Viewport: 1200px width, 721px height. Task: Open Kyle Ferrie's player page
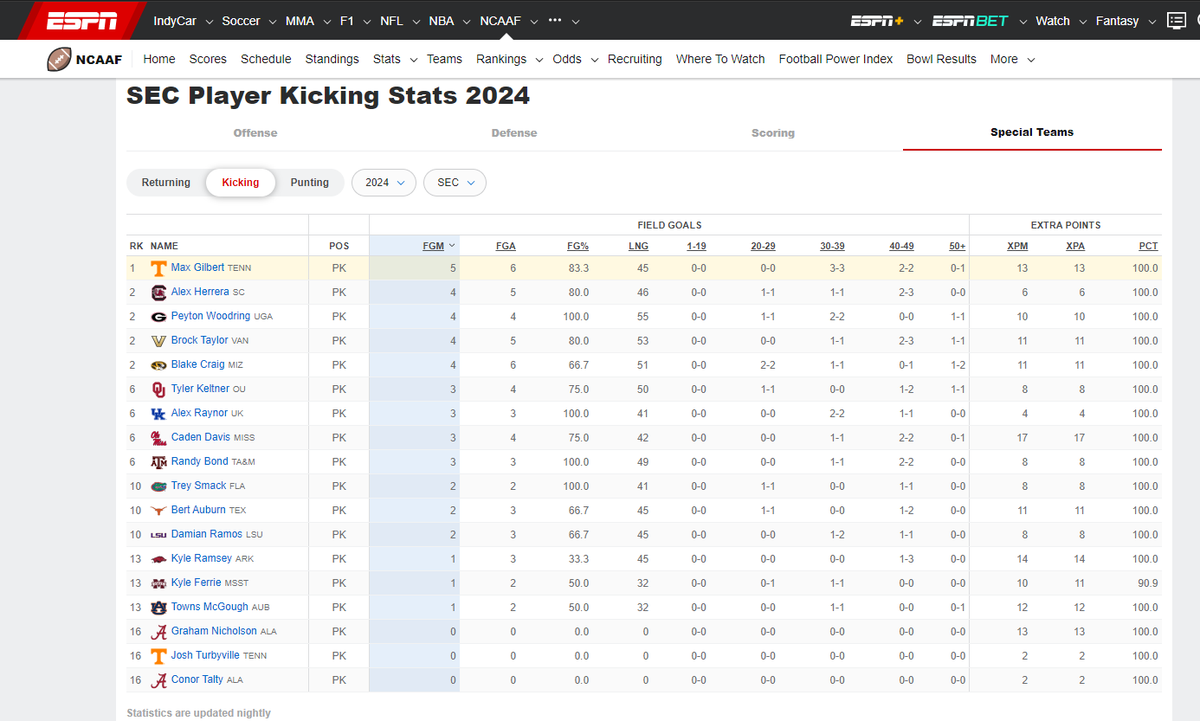tap(195, 583)
